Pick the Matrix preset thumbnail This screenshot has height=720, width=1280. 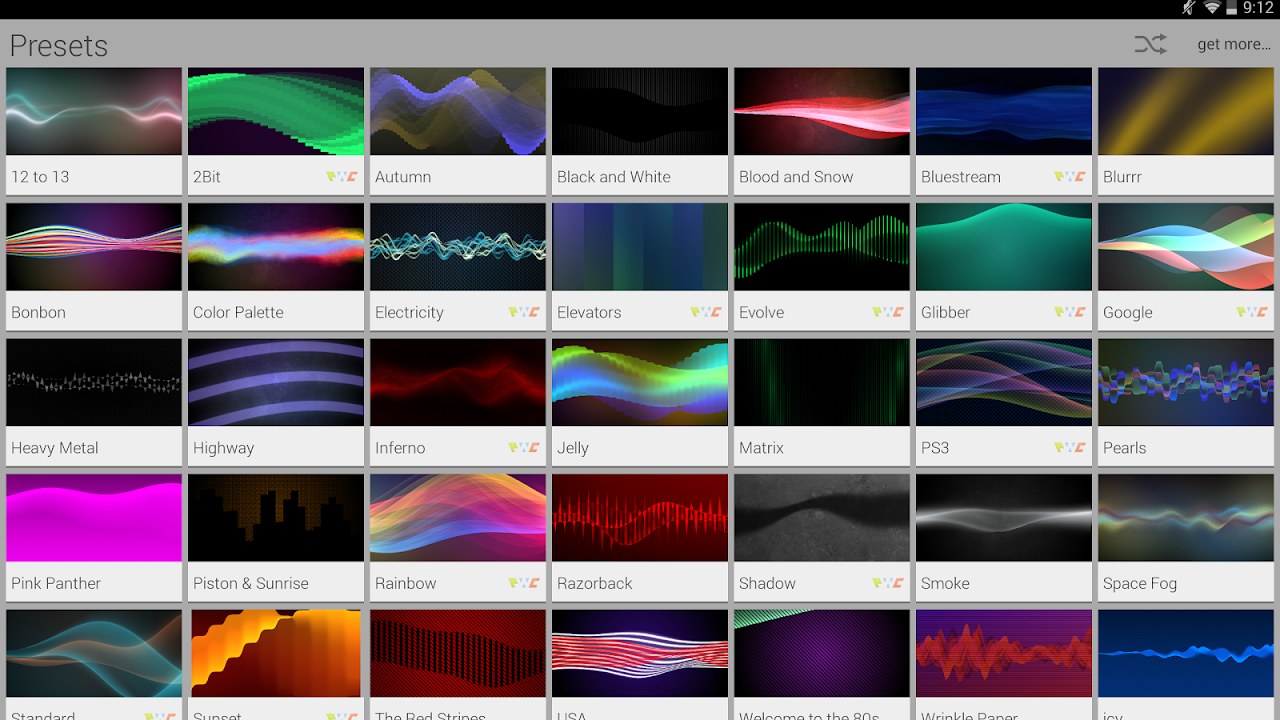[822, 383]
